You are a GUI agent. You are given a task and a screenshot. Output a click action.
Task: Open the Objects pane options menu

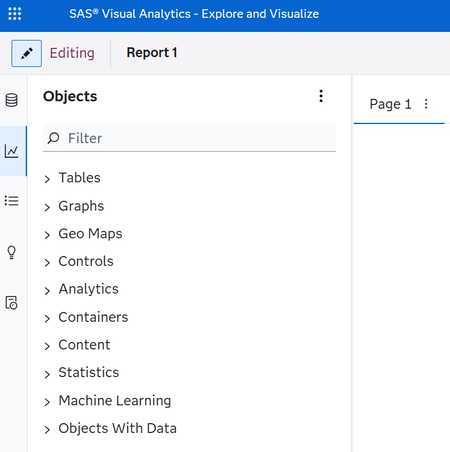[x=321, y=96]
